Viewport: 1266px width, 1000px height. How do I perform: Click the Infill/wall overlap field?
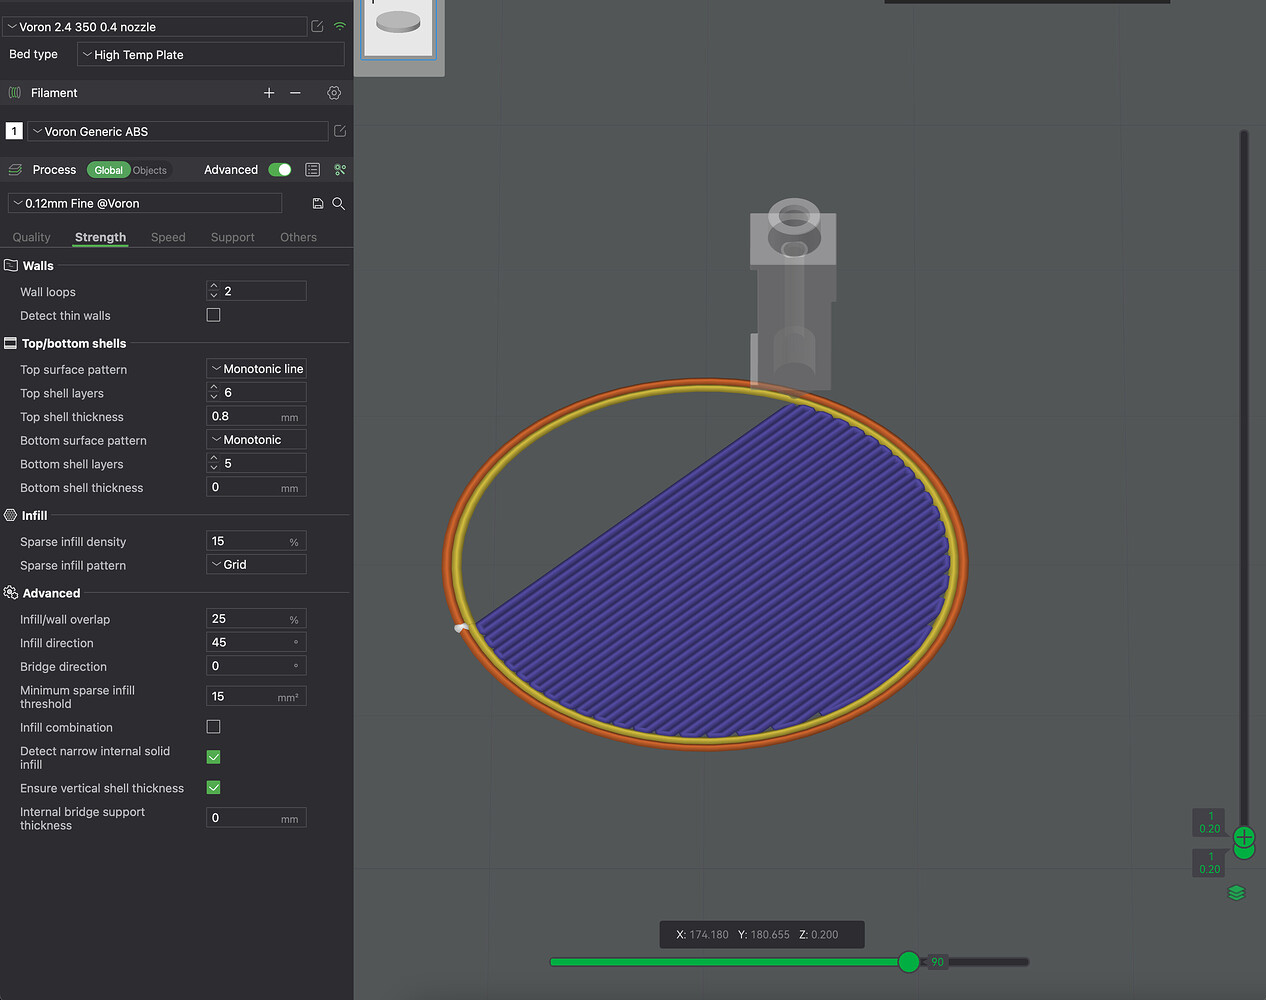[256, 619]
